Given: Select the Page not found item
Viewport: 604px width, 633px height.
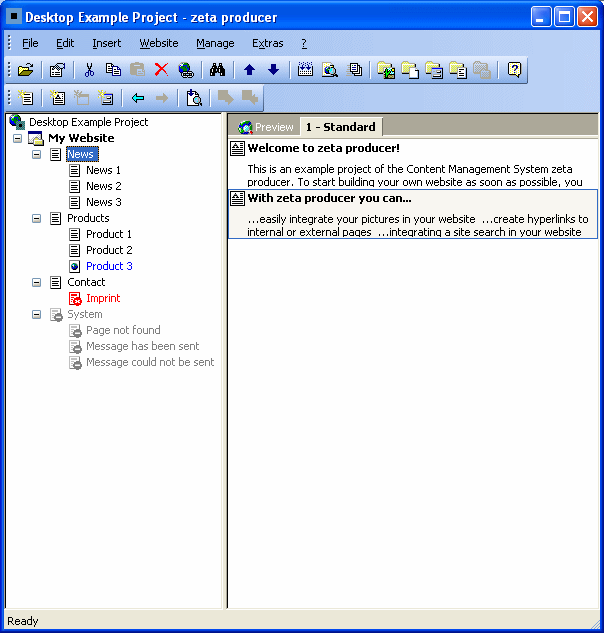Looking at the screenshot, I should click(123, 330).
